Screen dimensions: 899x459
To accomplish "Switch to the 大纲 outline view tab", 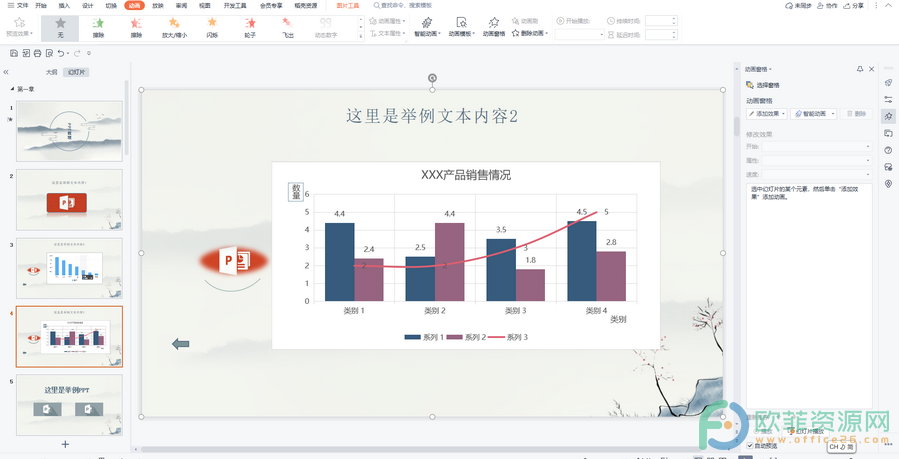I will click(x=52, y=72).
